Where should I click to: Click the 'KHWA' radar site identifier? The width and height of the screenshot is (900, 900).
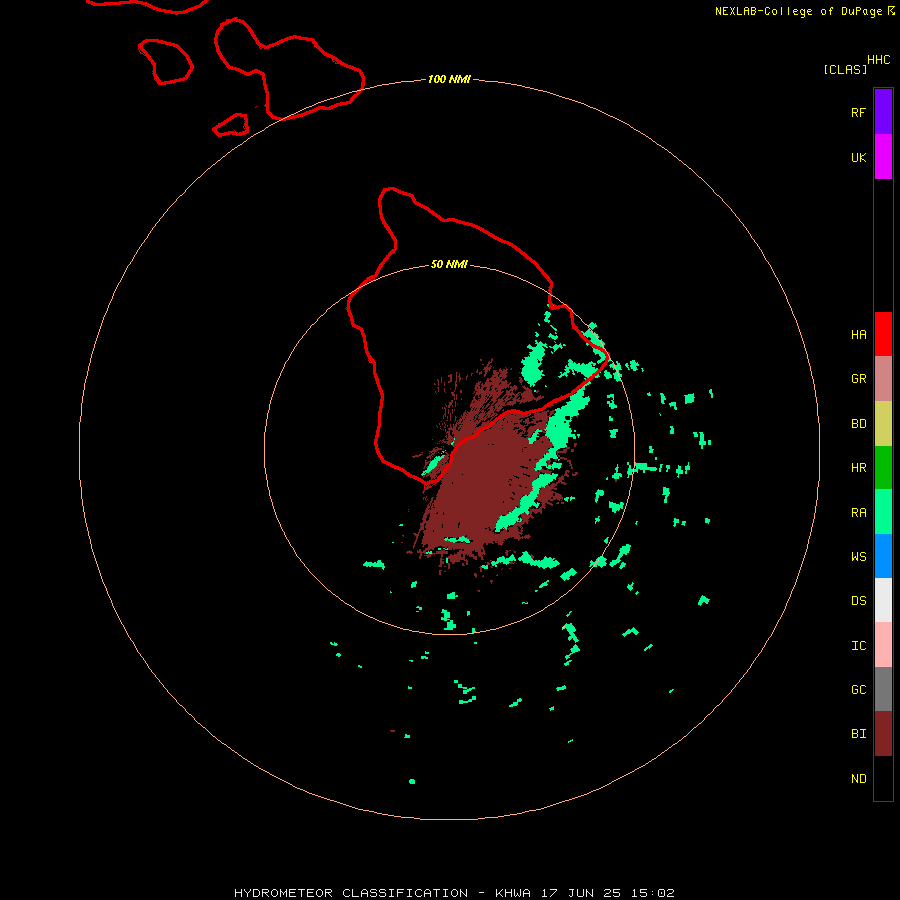click(513, 893)
